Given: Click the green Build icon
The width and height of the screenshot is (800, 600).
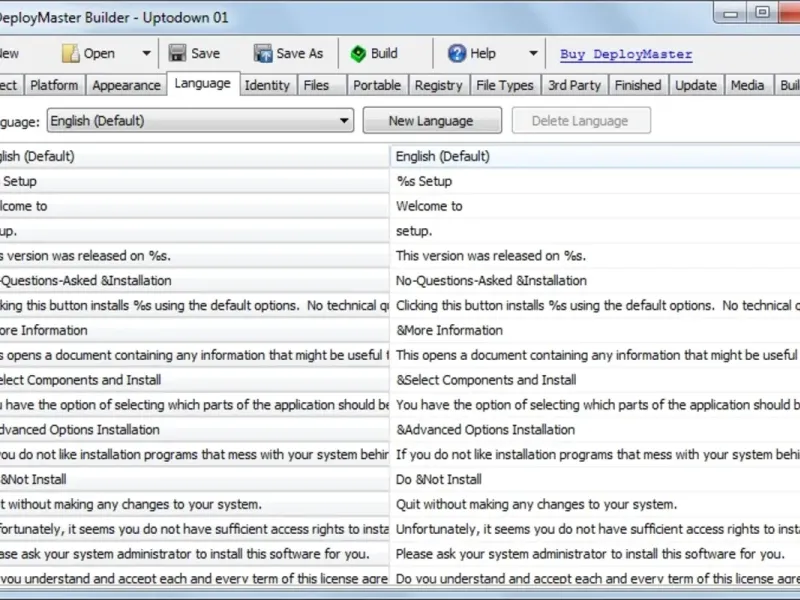Looking at the screenshot, I should tap(358, 54).
